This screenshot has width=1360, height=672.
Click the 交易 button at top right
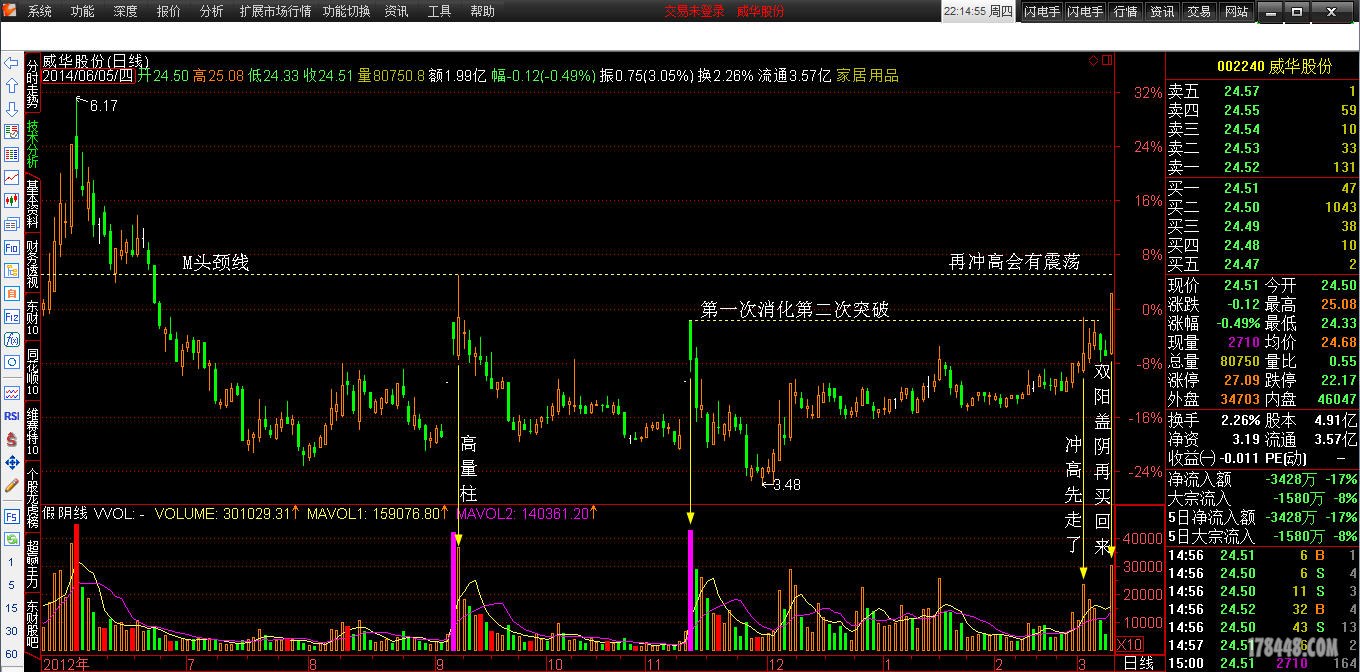tap(1198, 12)
